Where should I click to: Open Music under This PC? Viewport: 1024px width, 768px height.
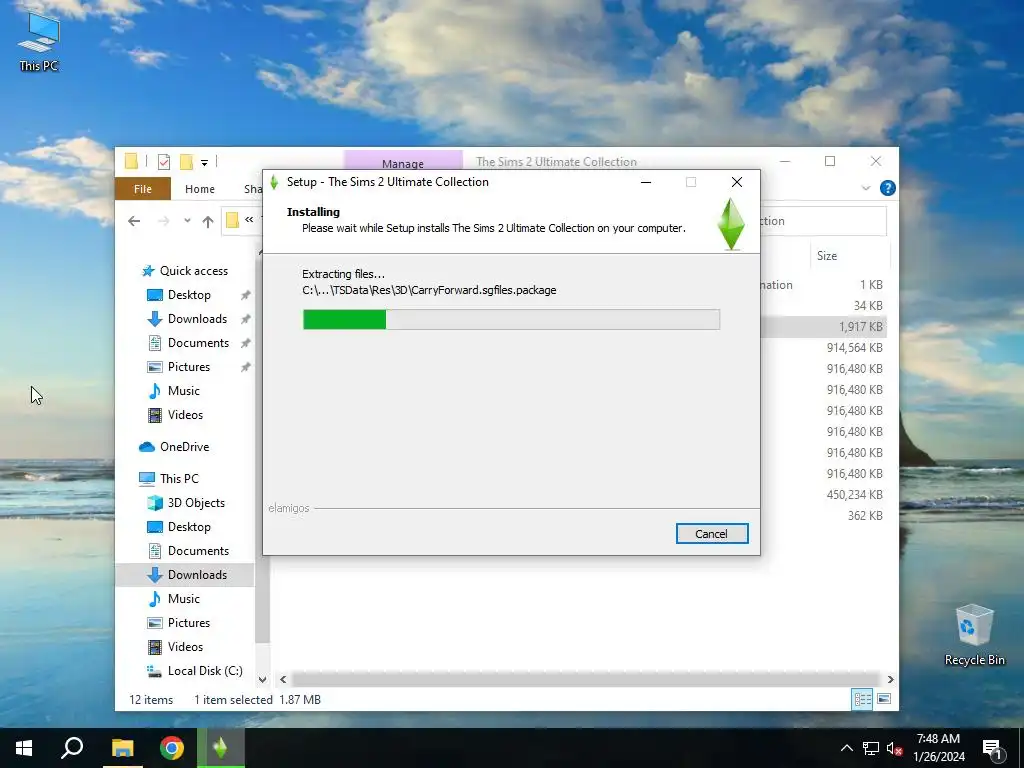174,599
